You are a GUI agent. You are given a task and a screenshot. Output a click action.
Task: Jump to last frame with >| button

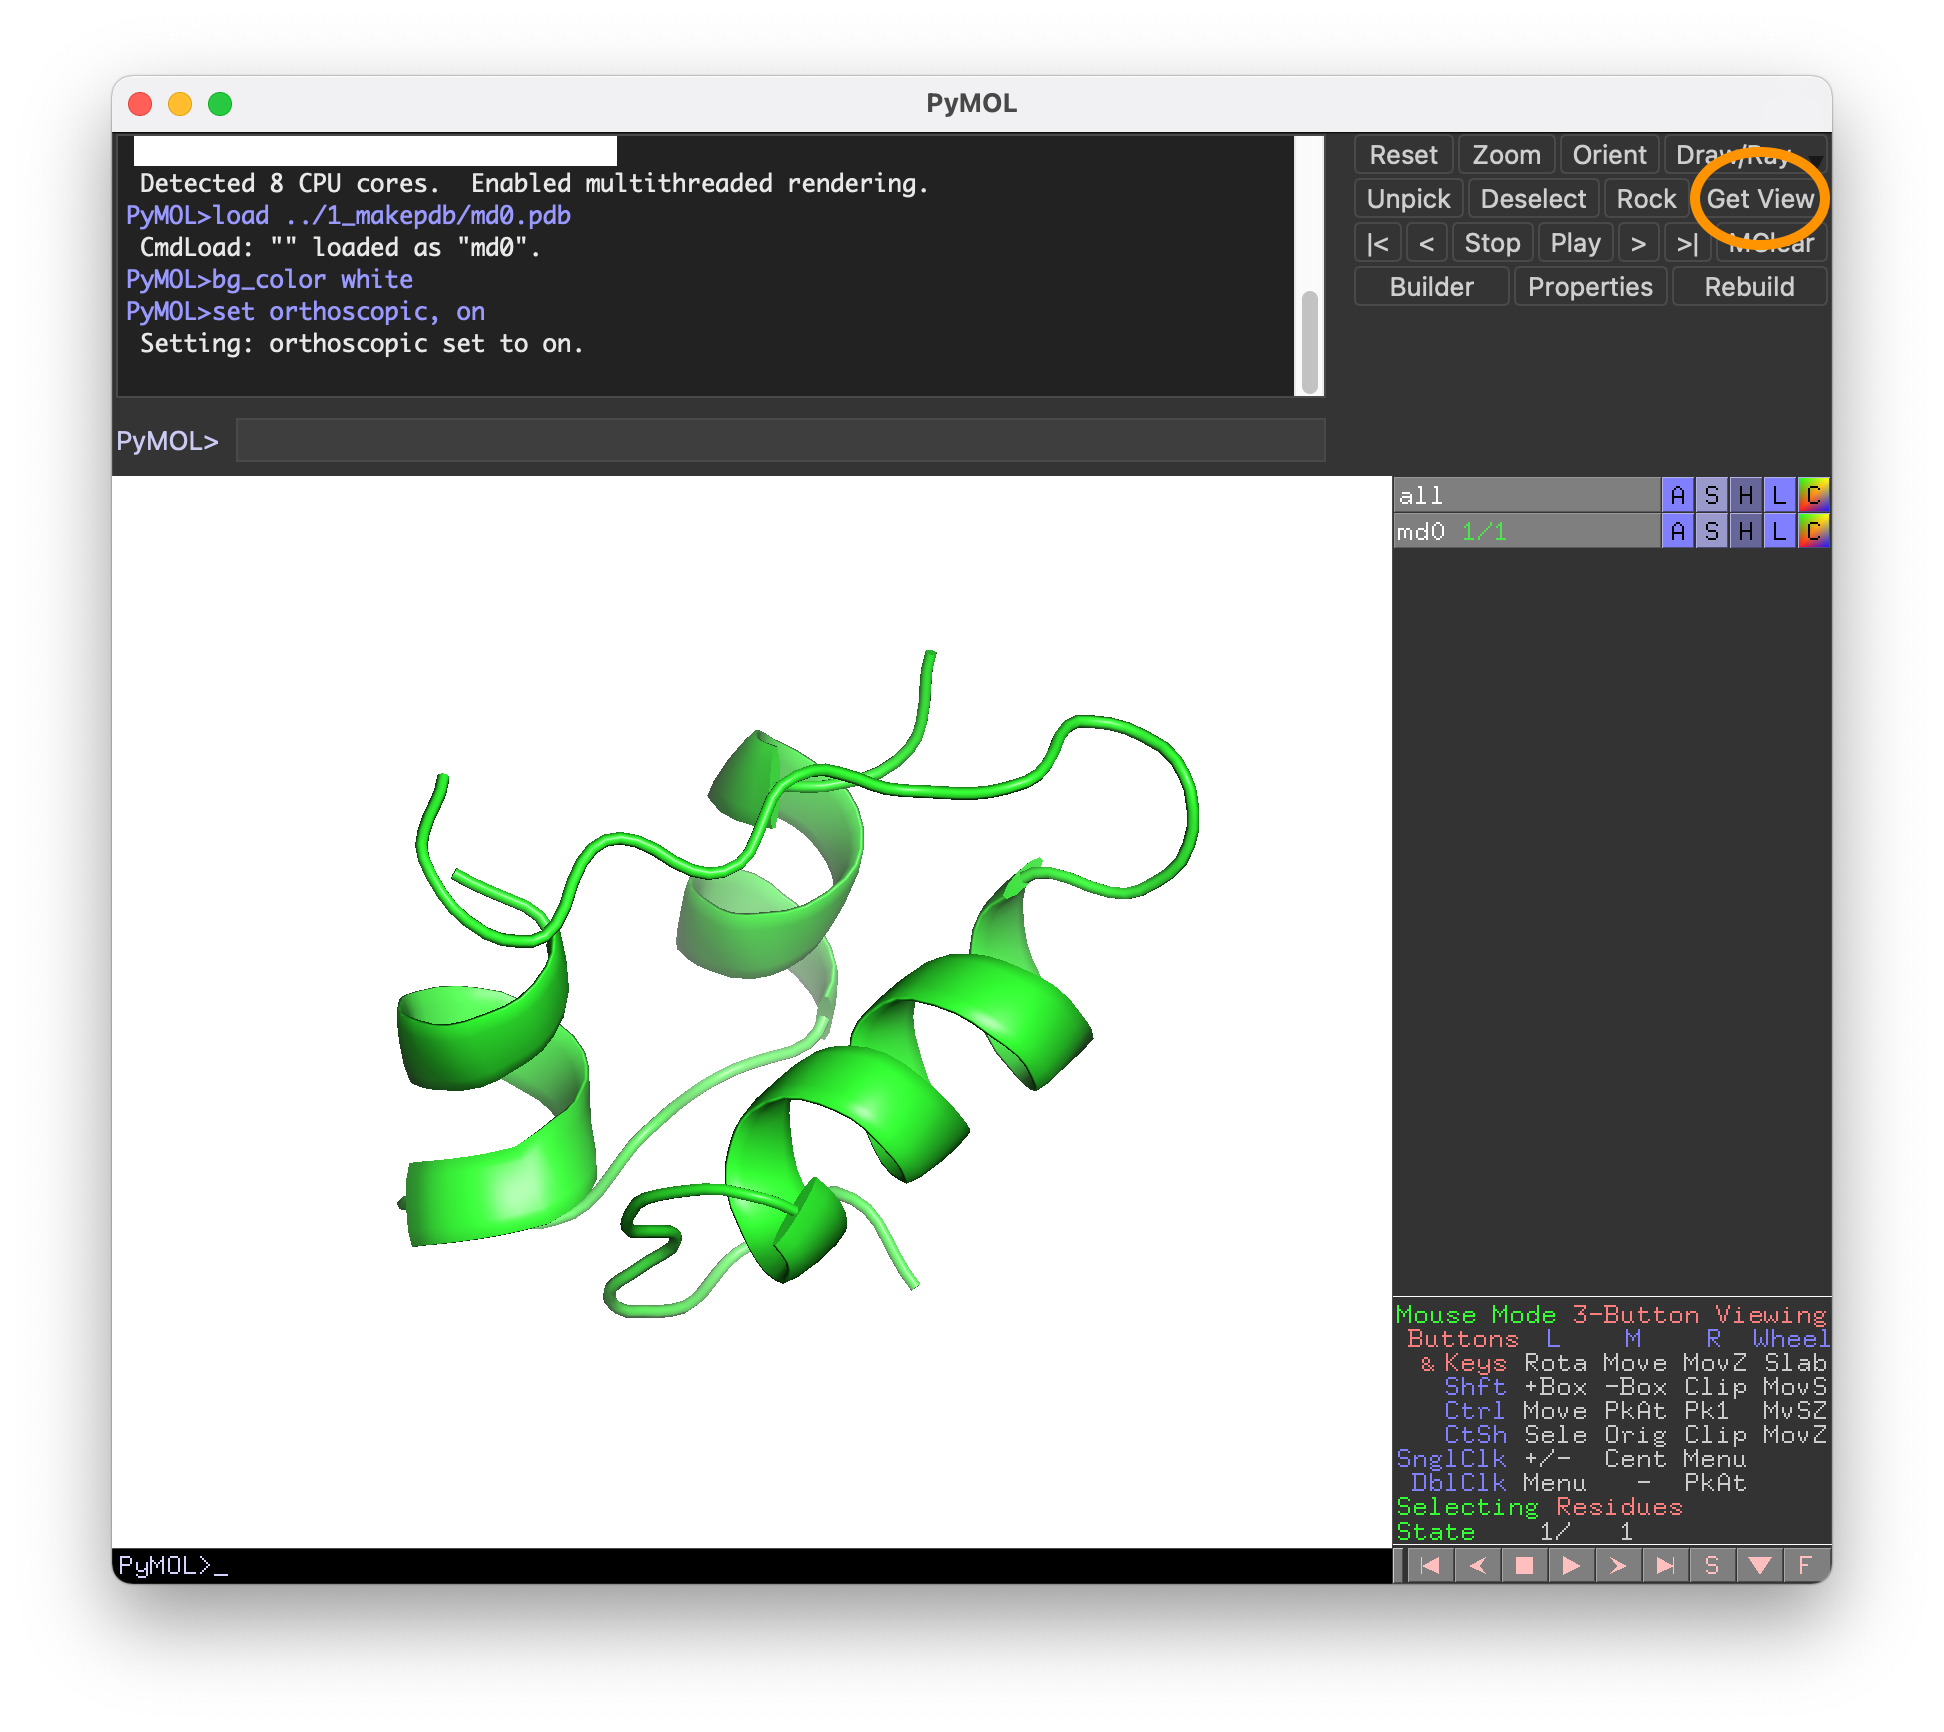[1688, 243]
